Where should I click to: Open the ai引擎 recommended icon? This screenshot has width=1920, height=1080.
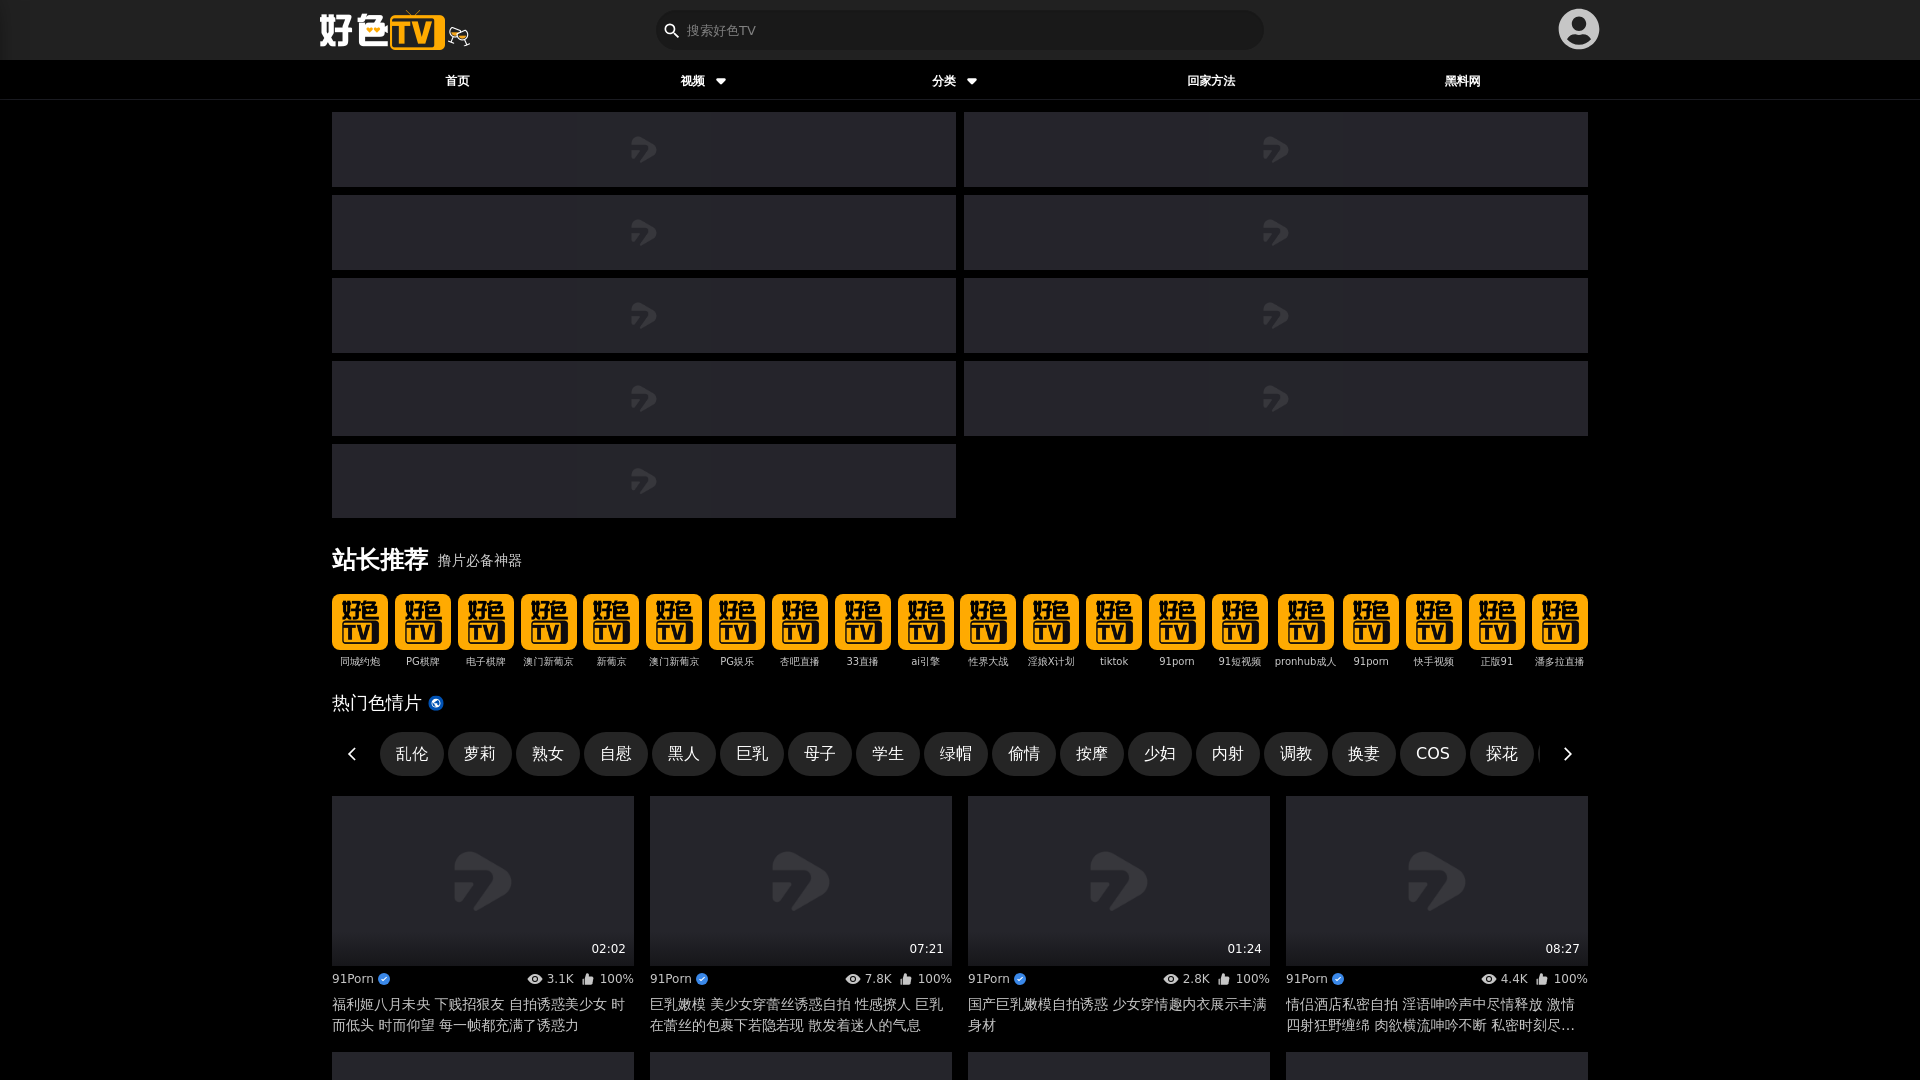925,622
